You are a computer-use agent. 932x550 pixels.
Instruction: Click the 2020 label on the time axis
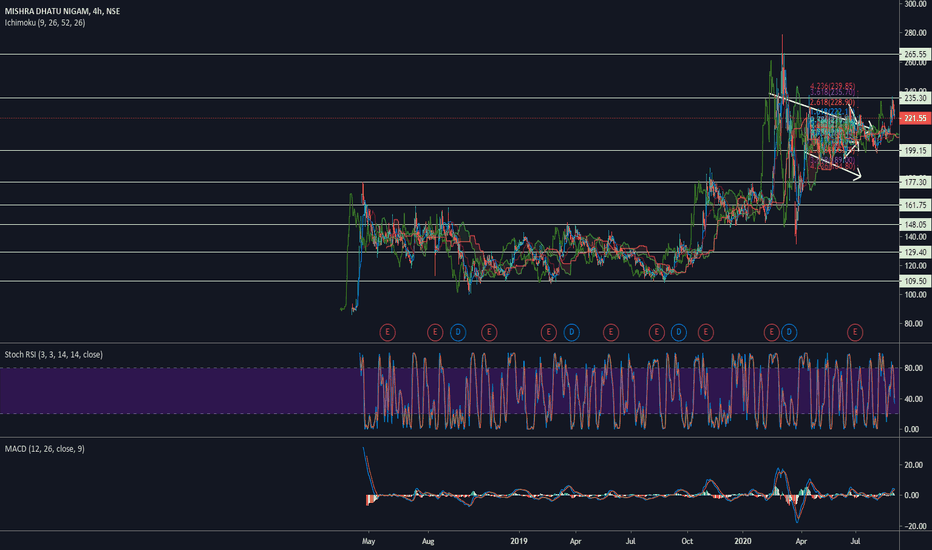pyautogui.click(x=742, y=542)
